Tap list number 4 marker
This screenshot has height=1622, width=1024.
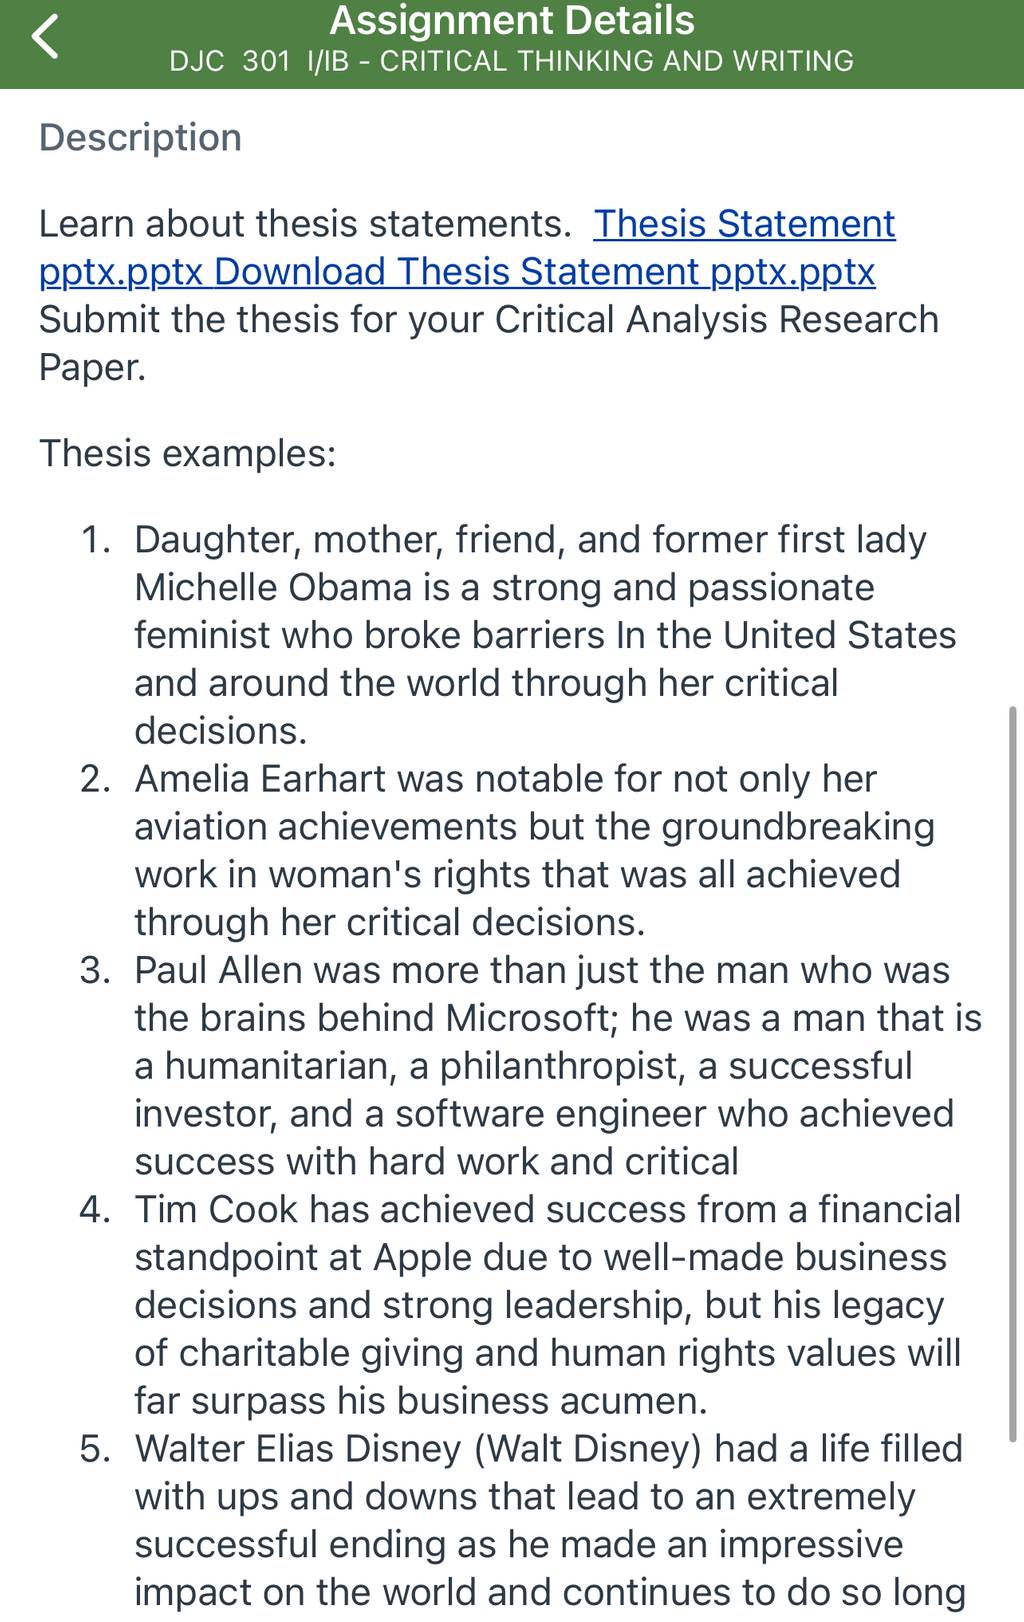click(95, 1210)
